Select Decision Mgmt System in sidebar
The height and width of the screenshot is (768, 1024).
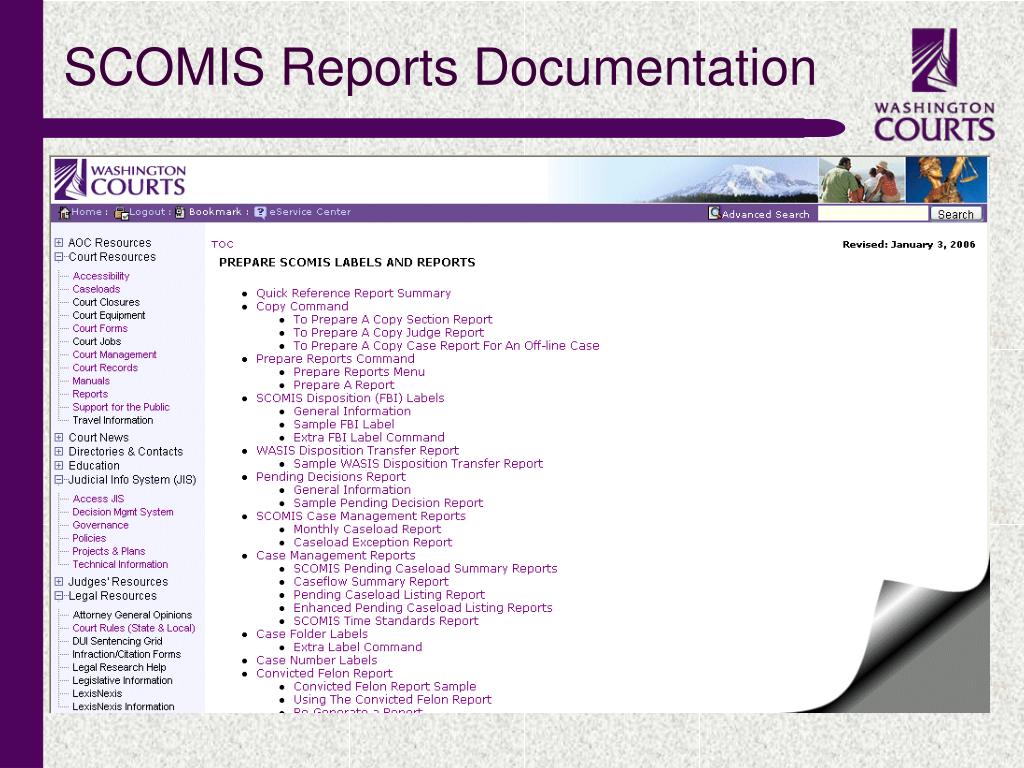123,512
